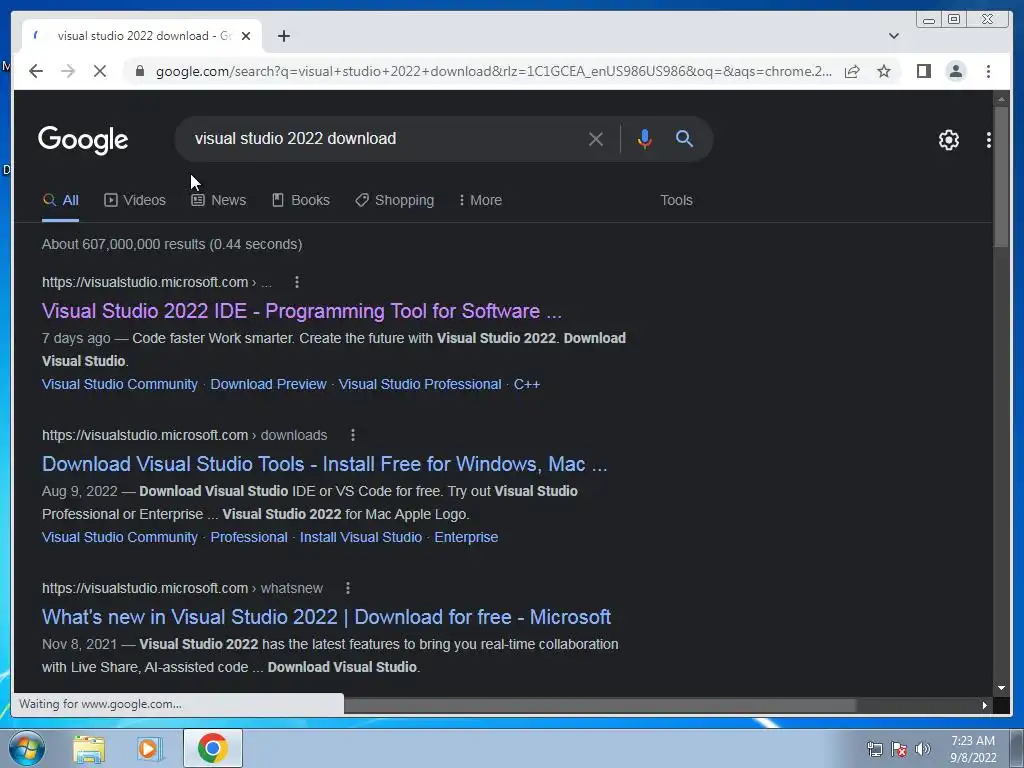
Task: Switch to the Books tab
Action: (x=301, y=200)
